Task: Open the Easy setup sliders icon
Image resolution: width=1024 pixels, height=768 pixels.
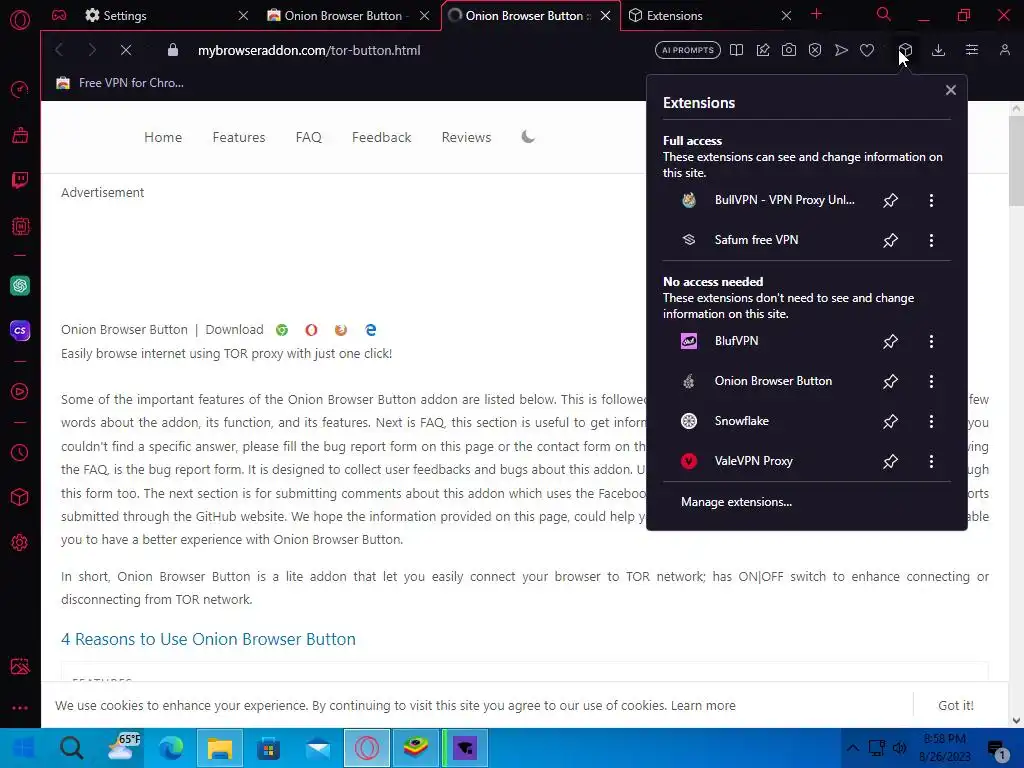Action: [972, 50]
